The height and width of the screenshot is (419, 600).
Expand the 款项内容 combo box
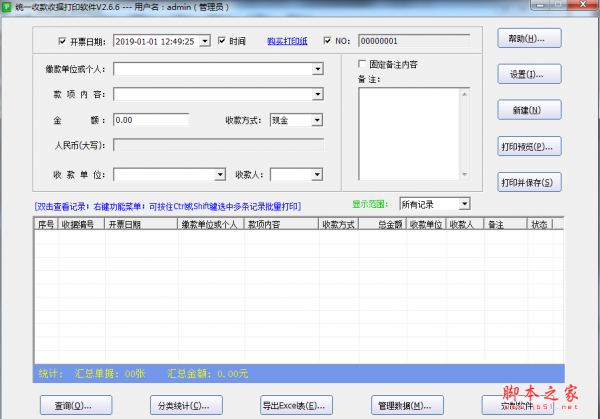(317, 95)
